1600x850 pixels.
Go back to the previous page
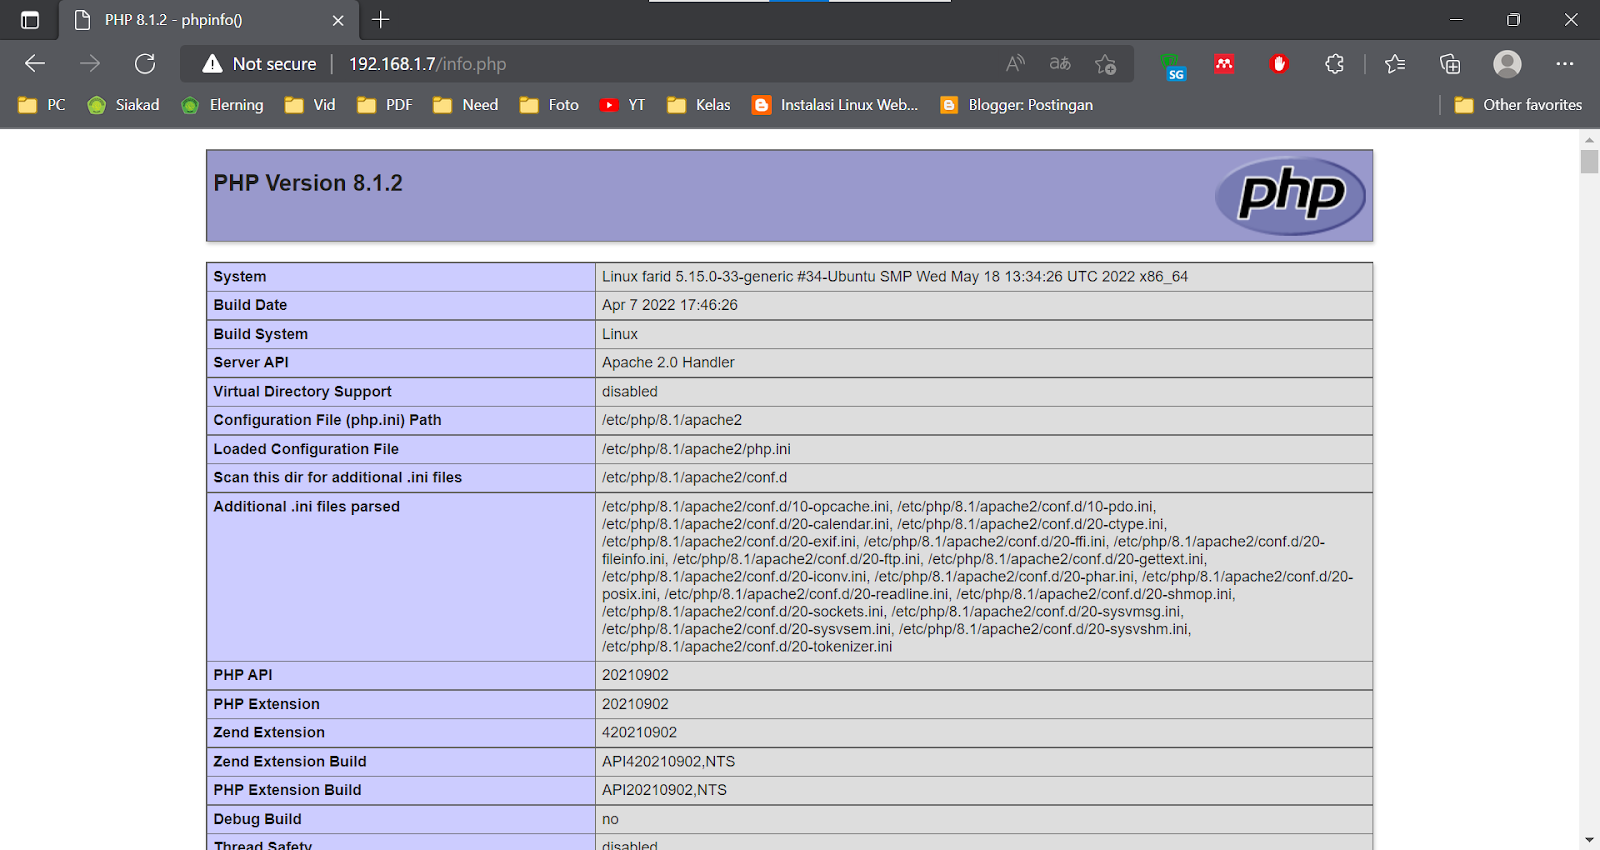tap(35, 64)
